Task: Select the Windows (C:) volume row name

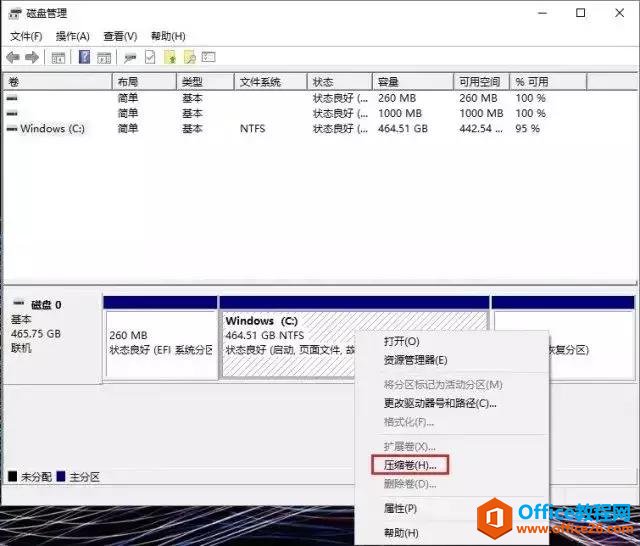Action: coord(53,129)
